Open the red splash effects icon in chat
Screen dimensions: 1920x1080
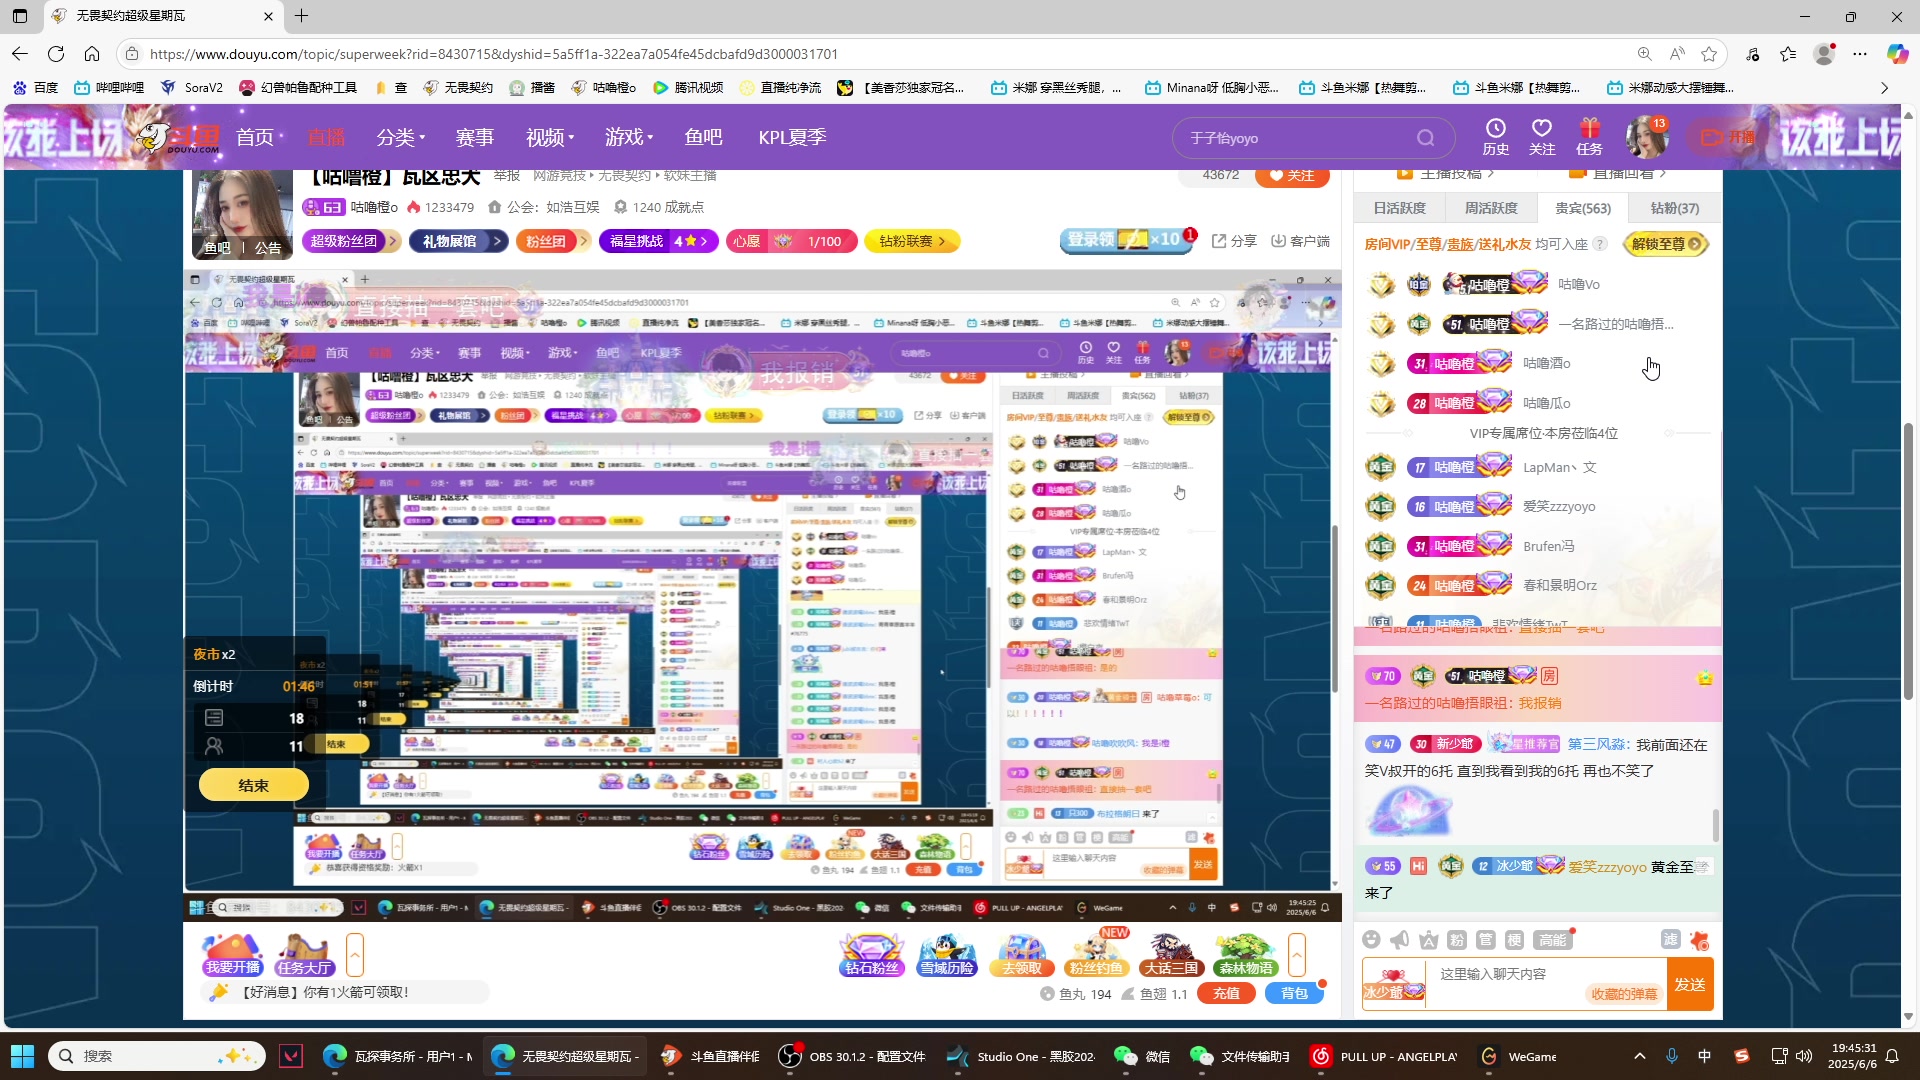pyautogui.click(x=1699, y=939)
